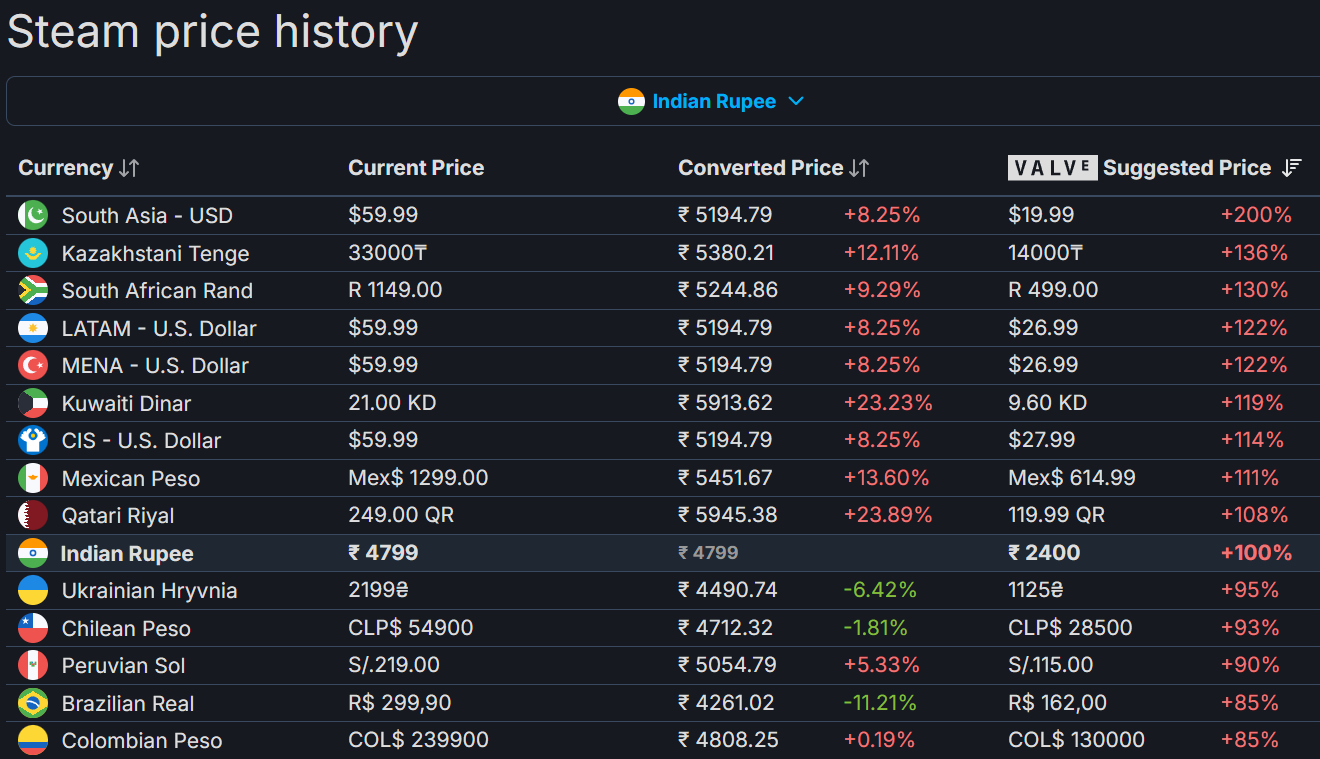This screenshot has height=759, width=1320.
Task: Click the CLP$ 28500 suggested price
Action: tap(1070, 628)
